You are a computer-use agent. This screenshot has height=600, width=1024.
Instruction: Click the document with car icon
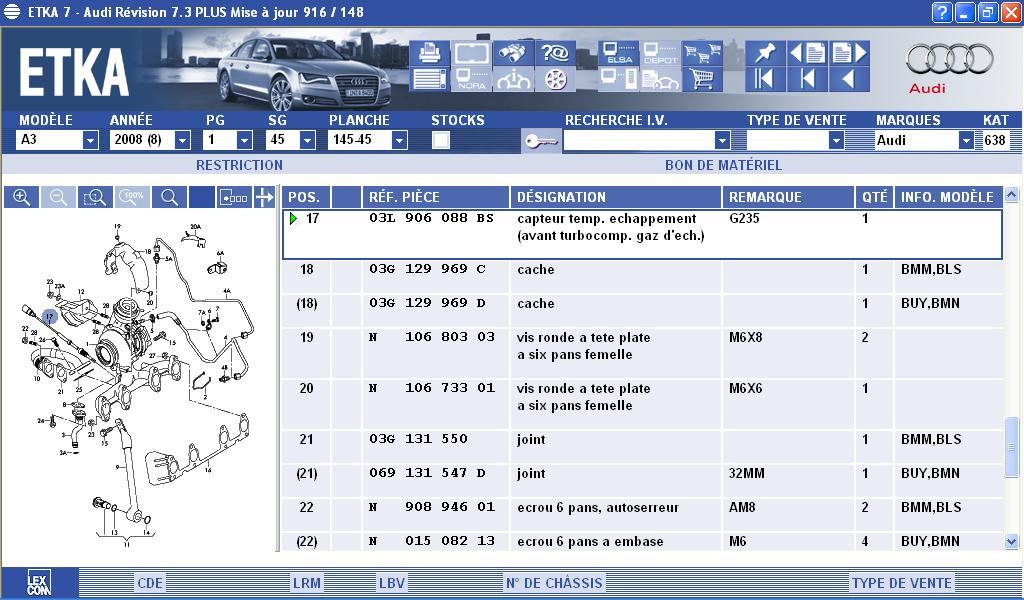(x=660, y=79)
